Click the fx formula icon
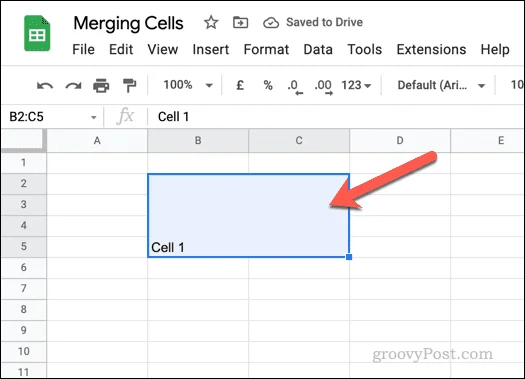 [x=125, y=116]
